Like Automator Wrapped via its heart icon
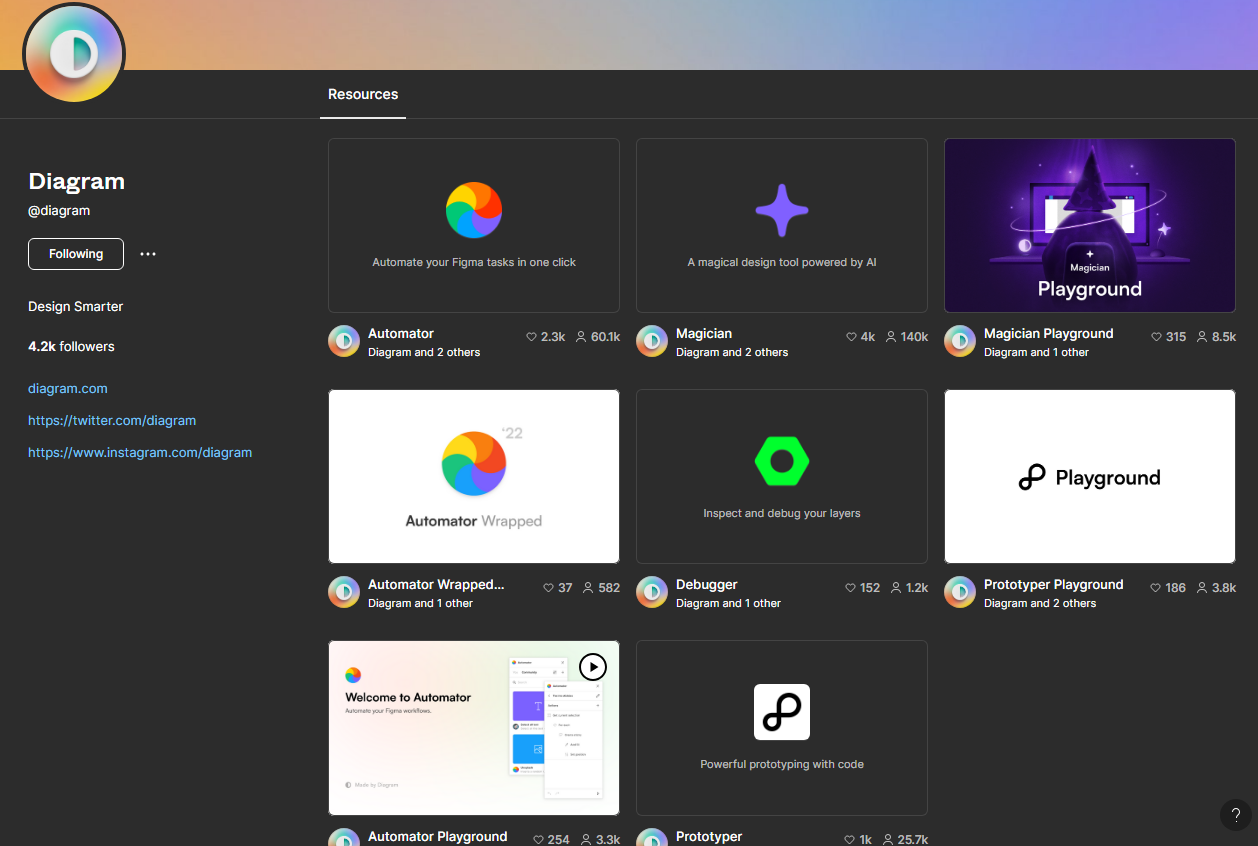 click(548, 588)
